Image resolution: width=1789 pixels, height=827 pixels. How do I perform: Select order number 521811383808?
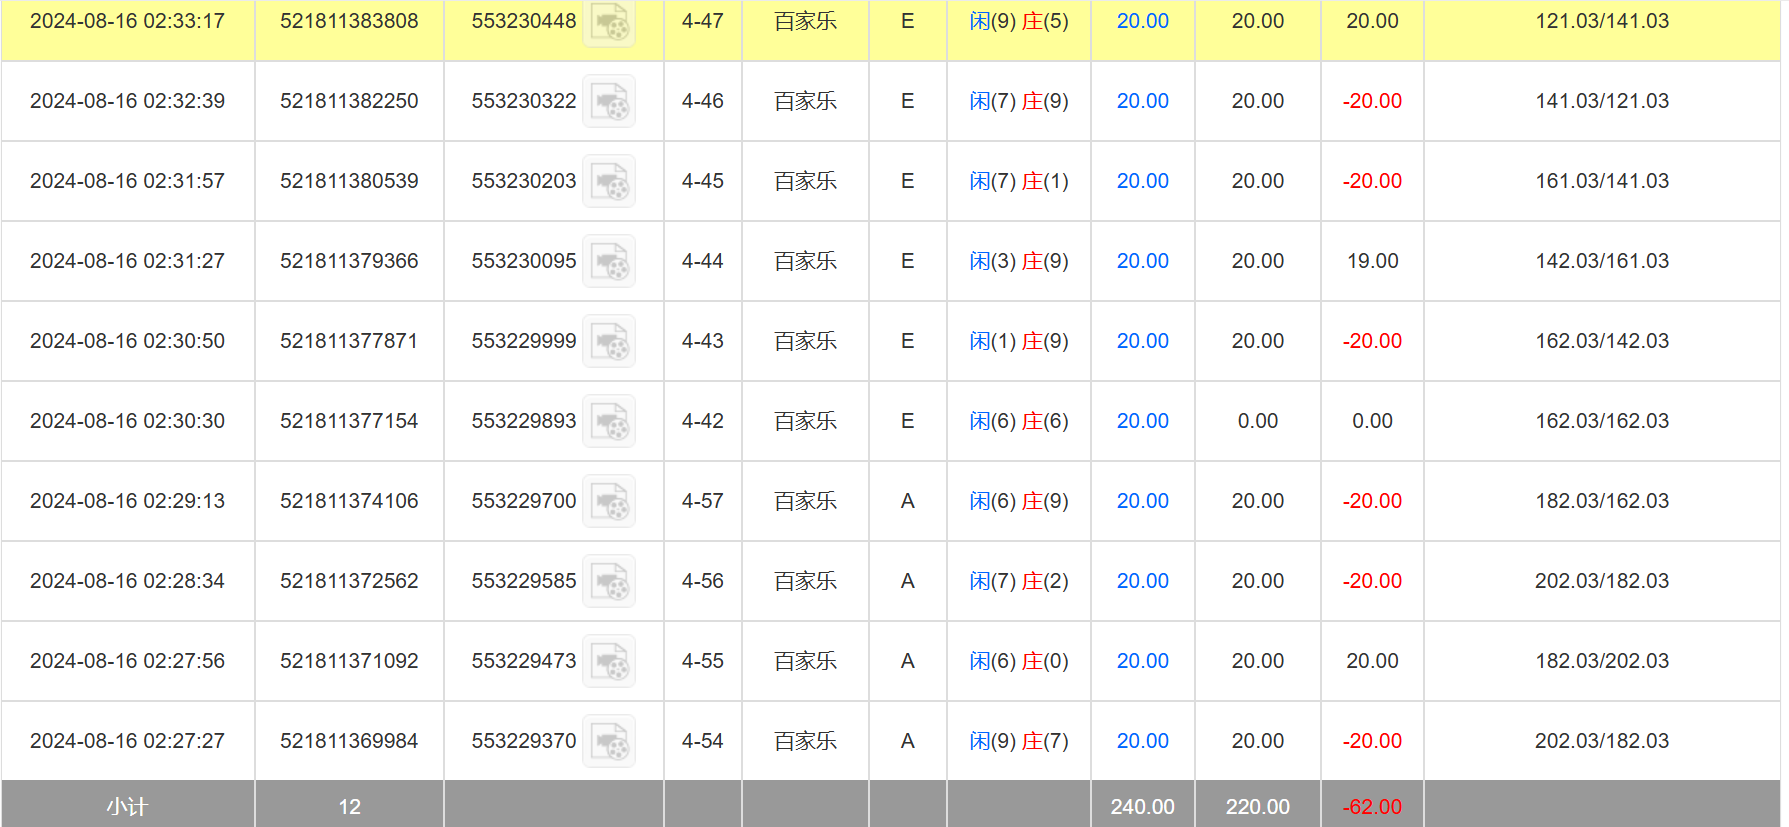pos(349,21)
